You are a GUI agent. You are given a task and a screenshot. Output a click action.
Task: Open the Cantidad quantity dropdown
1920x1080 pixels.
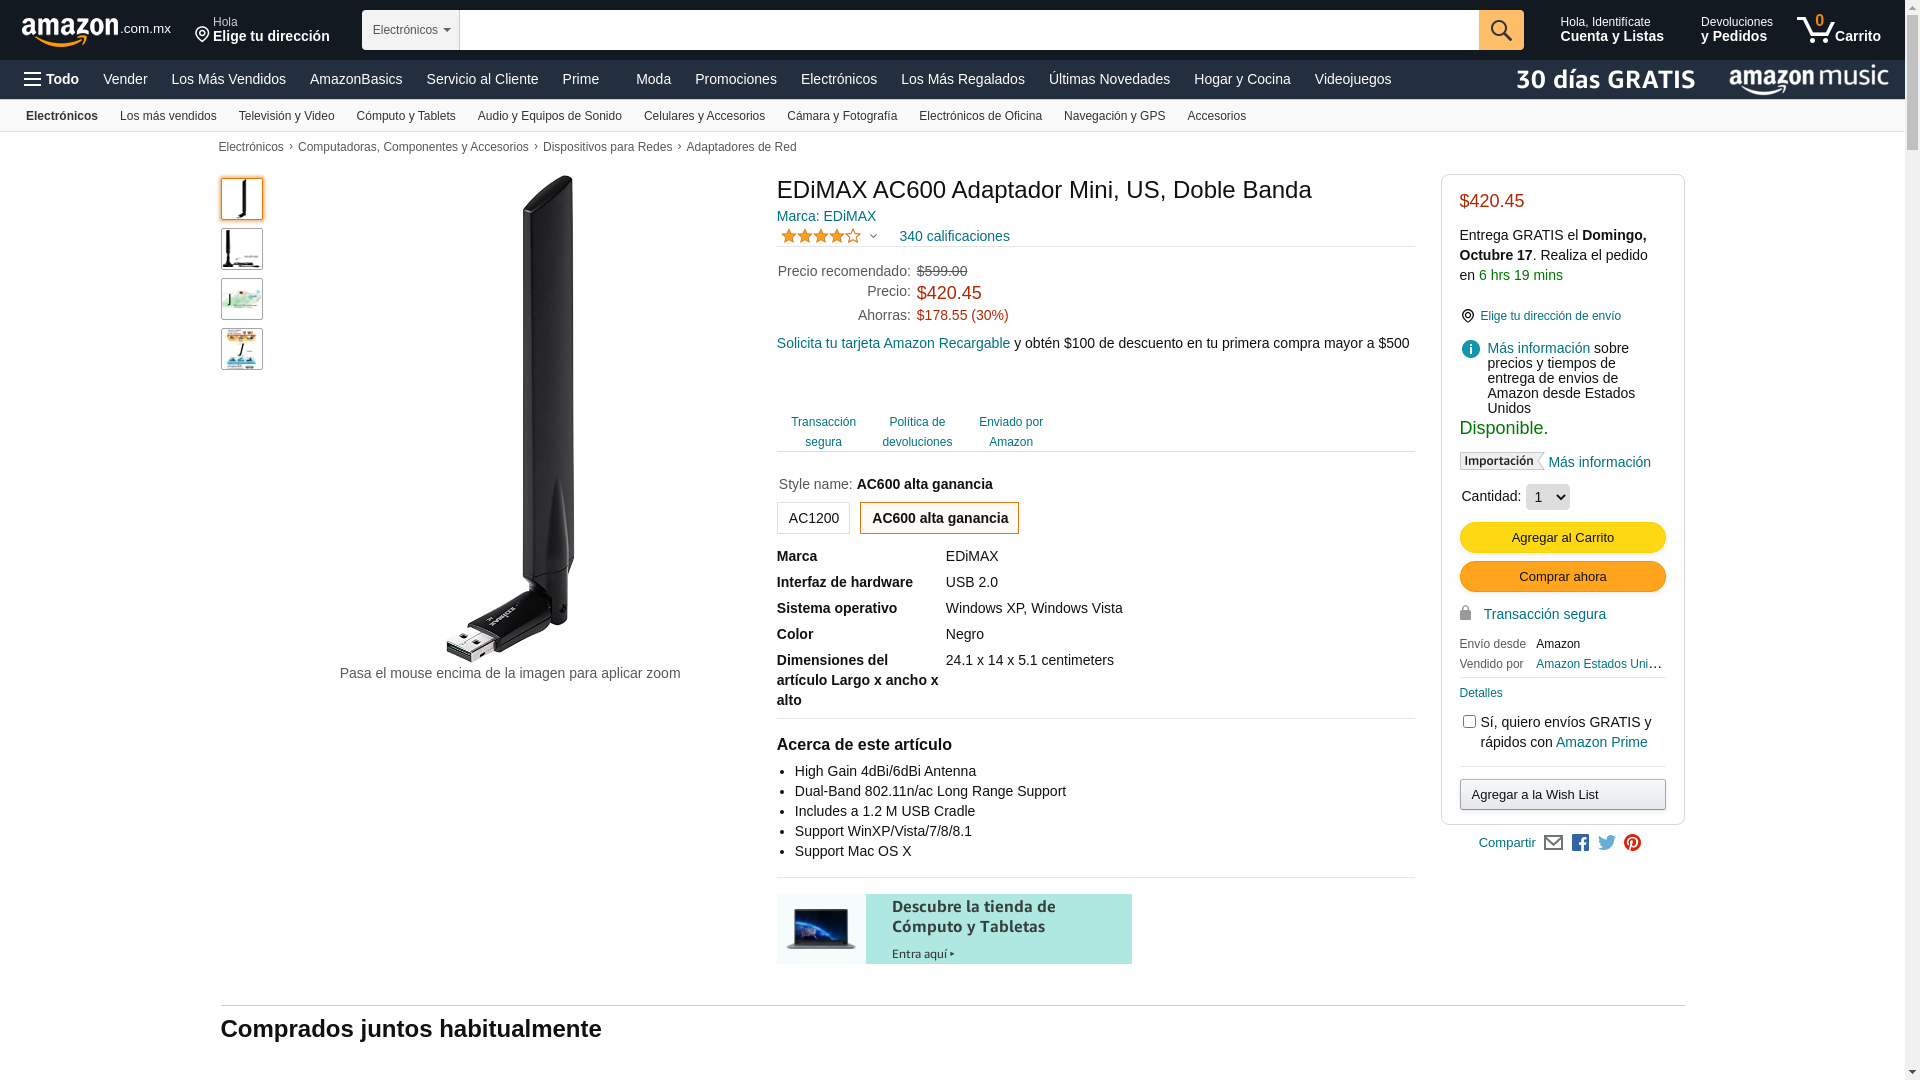tap(1547, 497)
